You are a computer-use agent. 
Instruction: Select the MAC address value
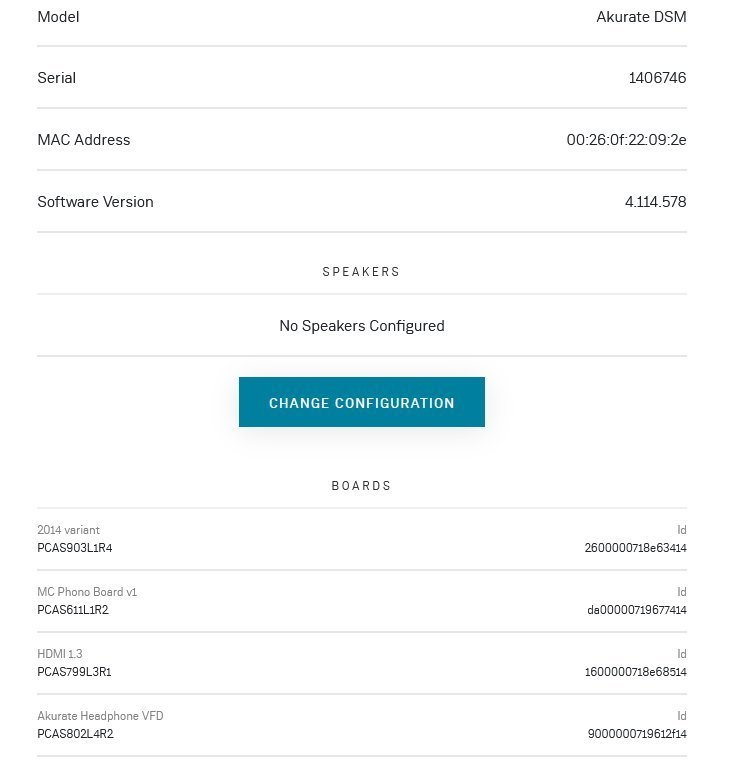point(626,140)
